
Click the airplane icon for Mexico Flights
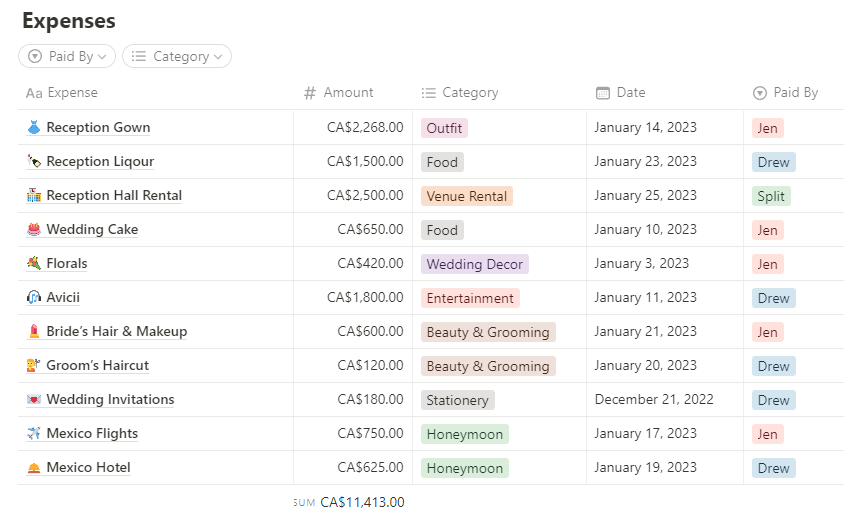tap(34, 434)
